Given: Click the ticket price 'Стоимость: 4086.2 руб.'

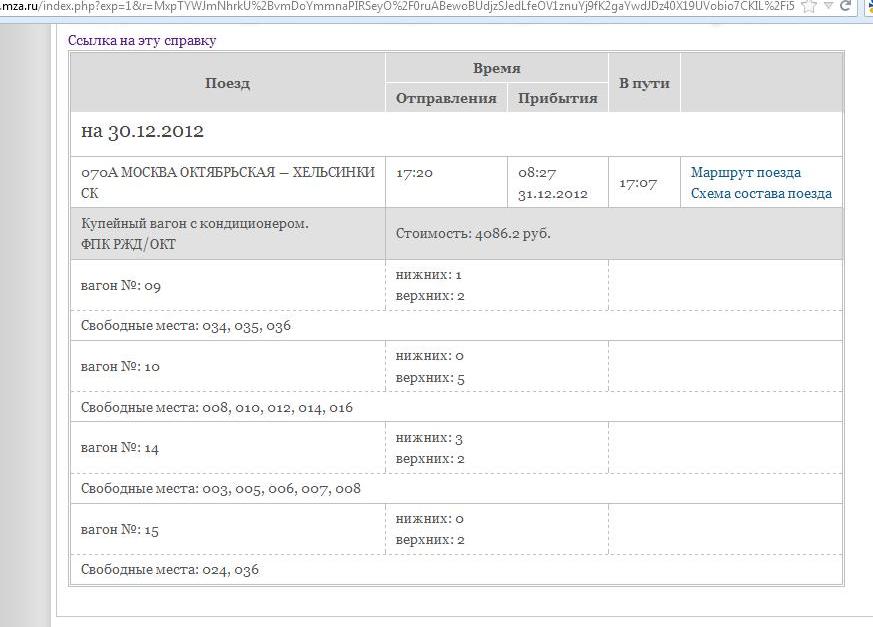Looking at the screenshot, I should click(x=473, y=234).
